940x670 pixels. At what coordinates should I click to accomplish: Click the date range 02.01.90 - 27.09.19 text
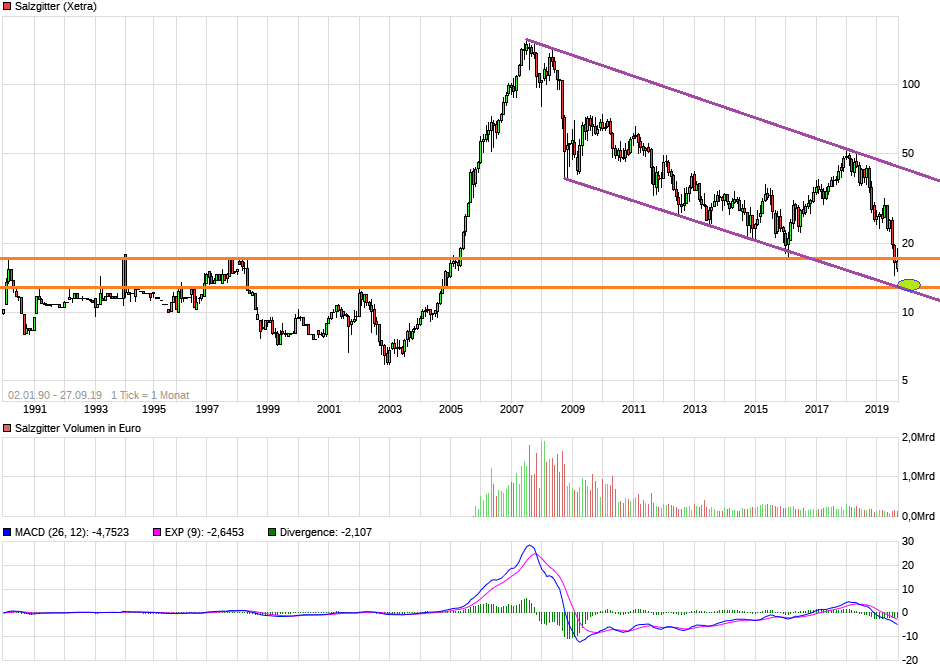pos(55,395)
